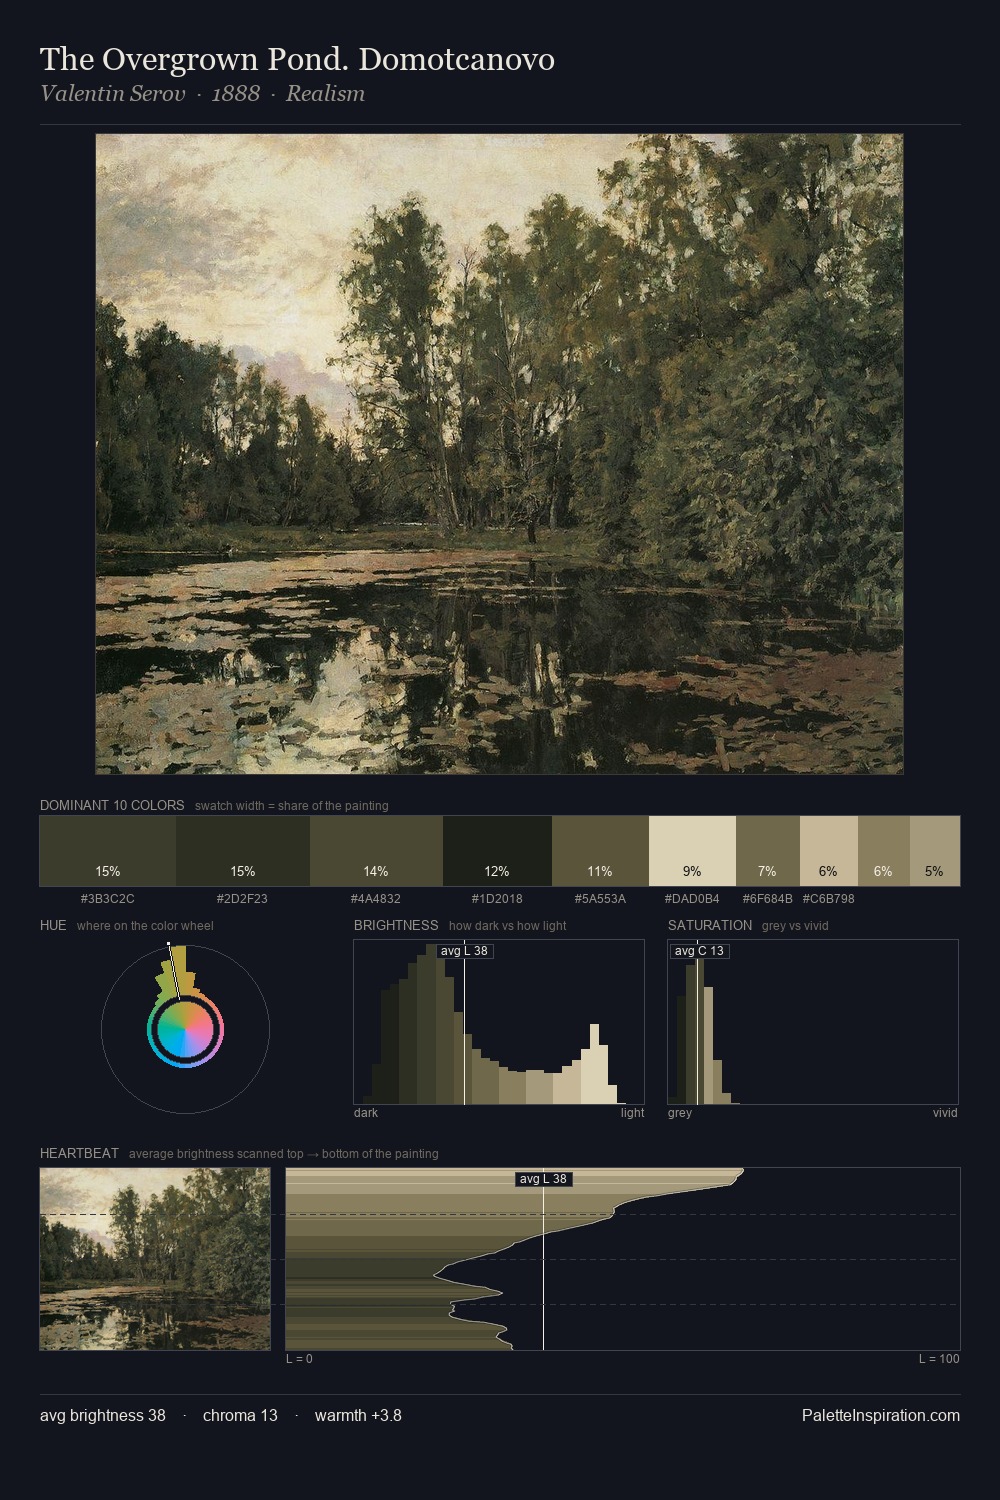Click 'swatch width = share of the painting' note
This screenshot has width=1000, height=1500.
pyautogui.click(x=292, y=806)
